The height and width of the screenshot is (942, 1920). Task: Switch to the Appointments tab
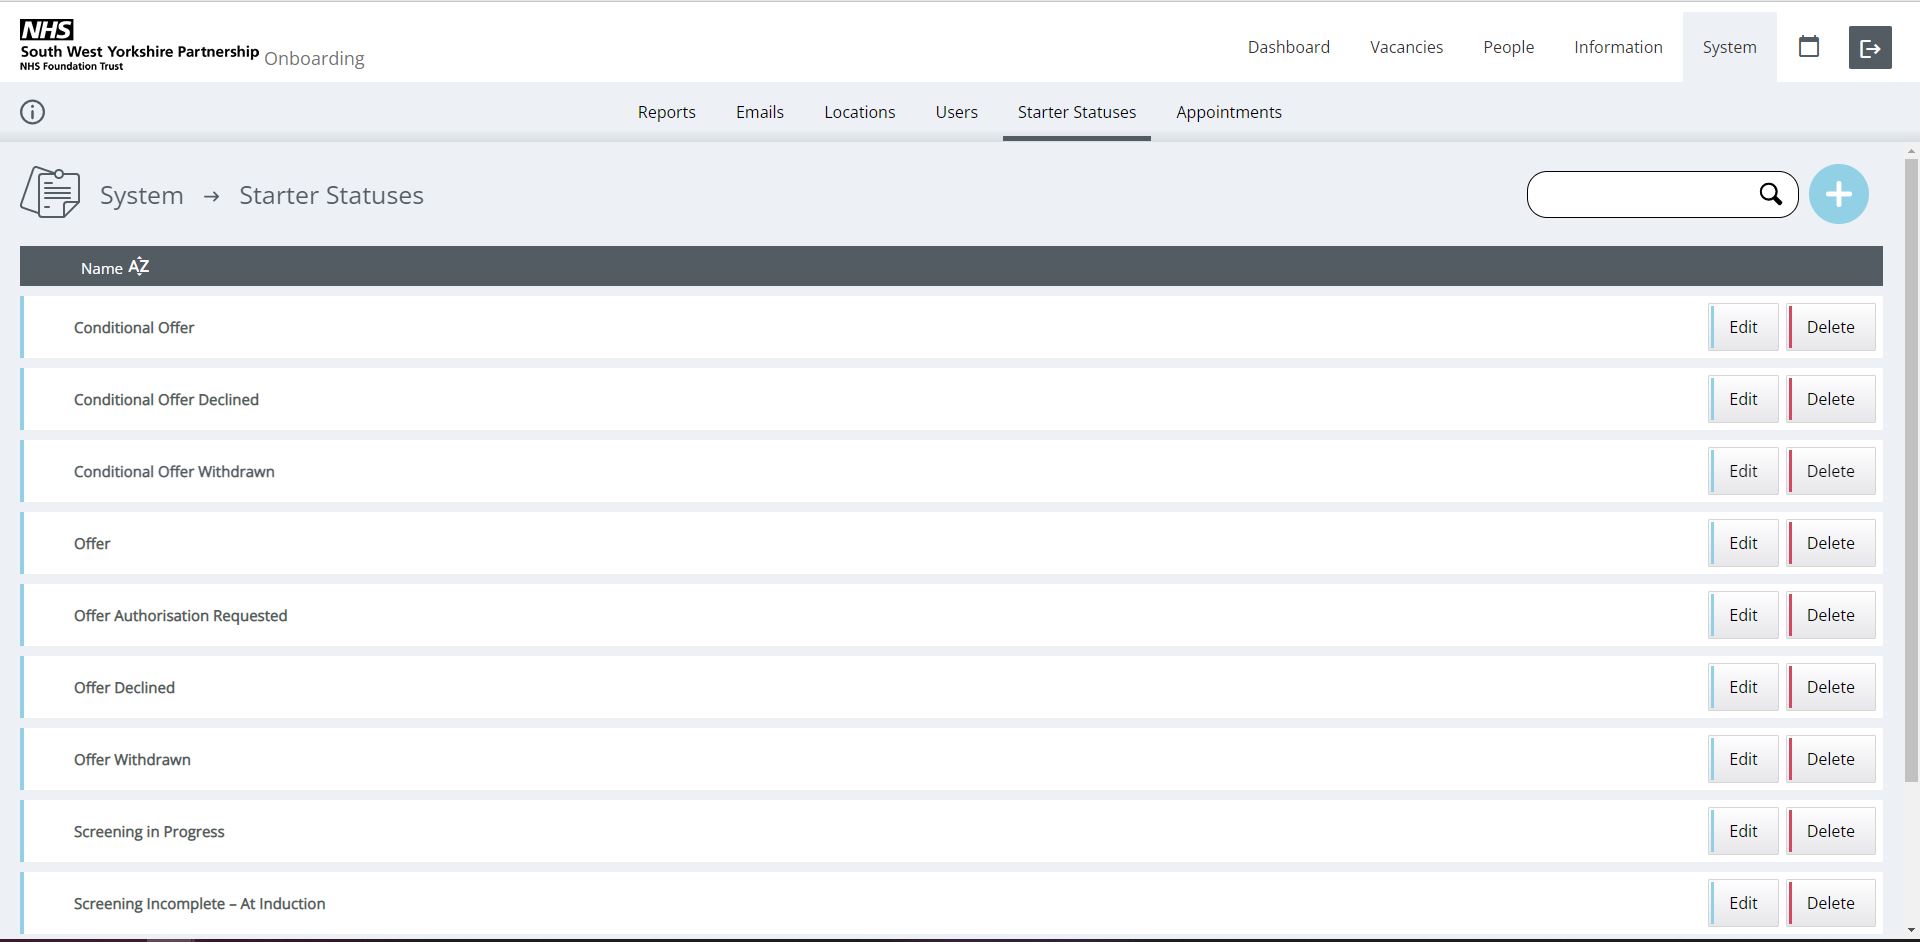click(x=1229, y=112)
